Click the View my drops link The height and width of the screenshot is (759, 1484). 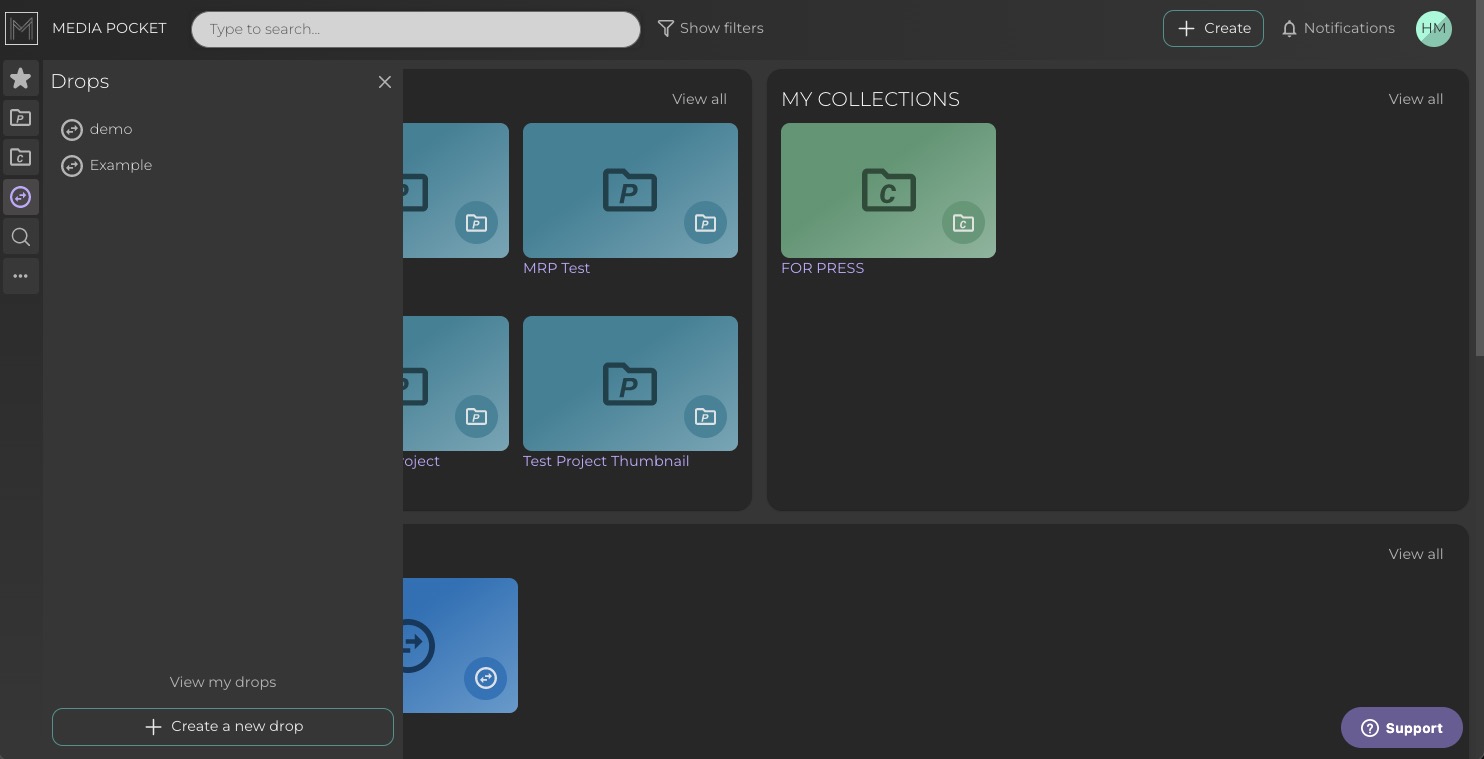pos(223,682)
